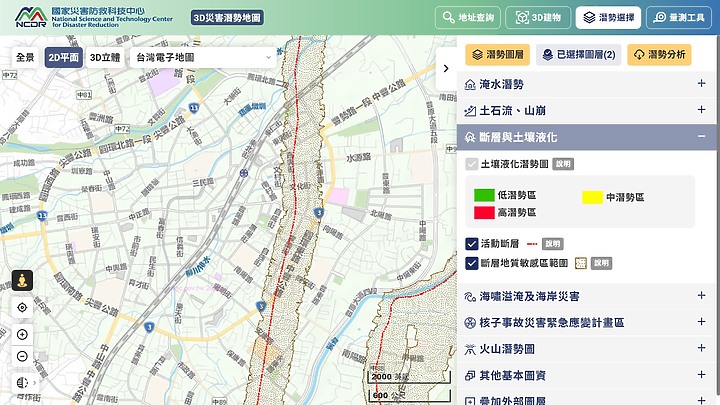Click the 水源路 label on map
The image size is (720, 405).
[358, 158]
